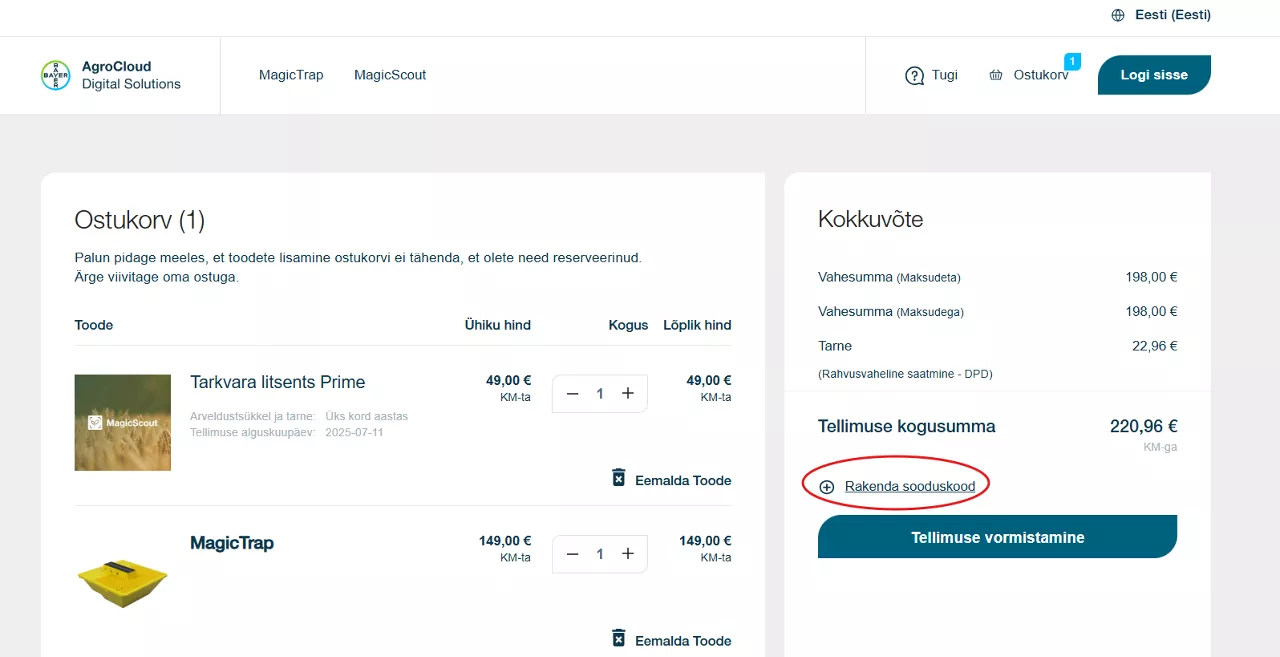Click the cart item count badge

(1073, 62)
